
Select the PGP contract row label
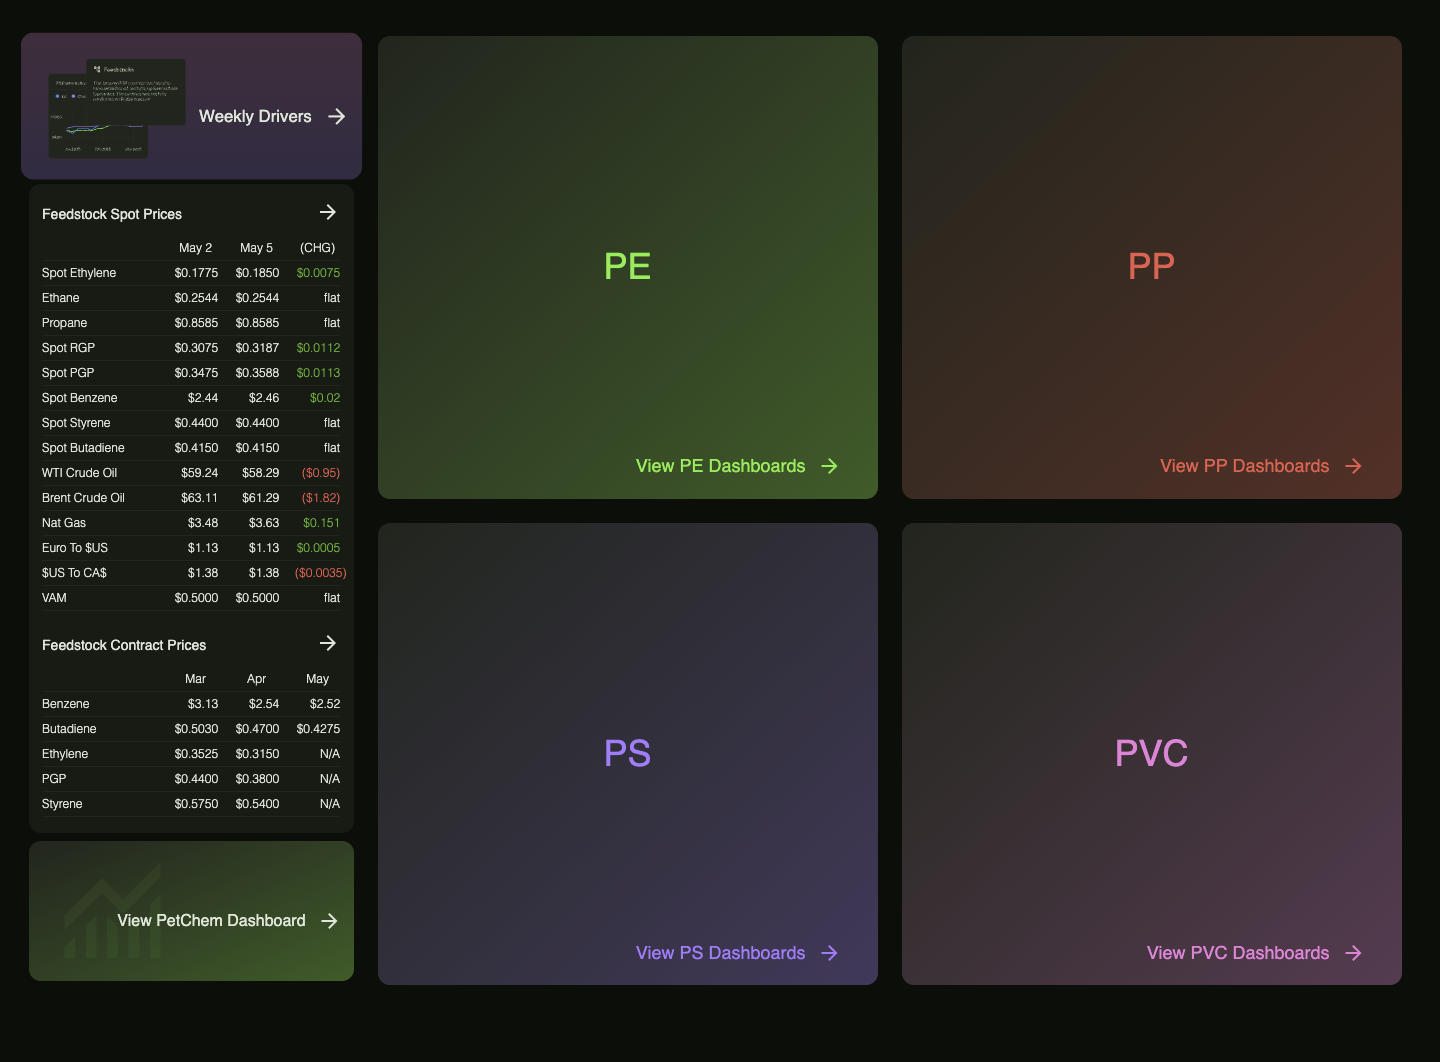(x=54, y=779)
